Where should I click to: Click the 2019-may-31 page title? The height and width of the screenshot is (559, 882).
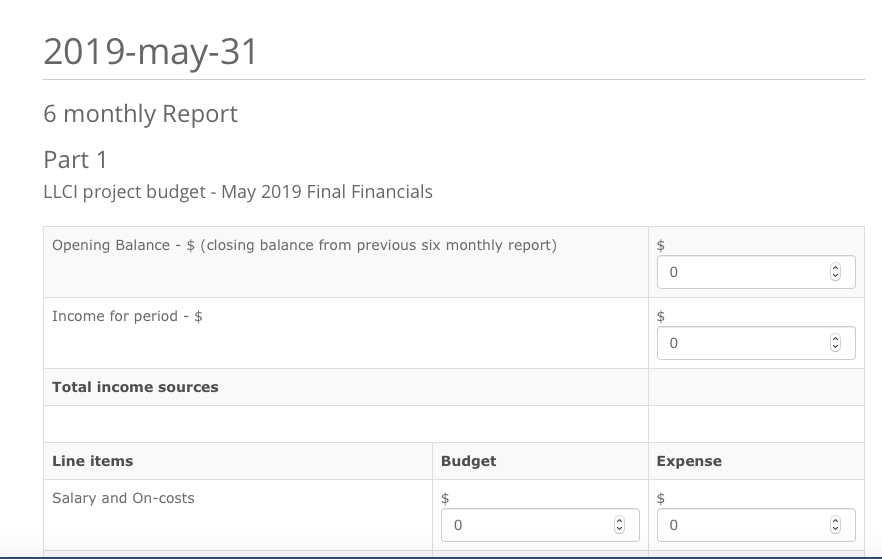tap(151, 51)
